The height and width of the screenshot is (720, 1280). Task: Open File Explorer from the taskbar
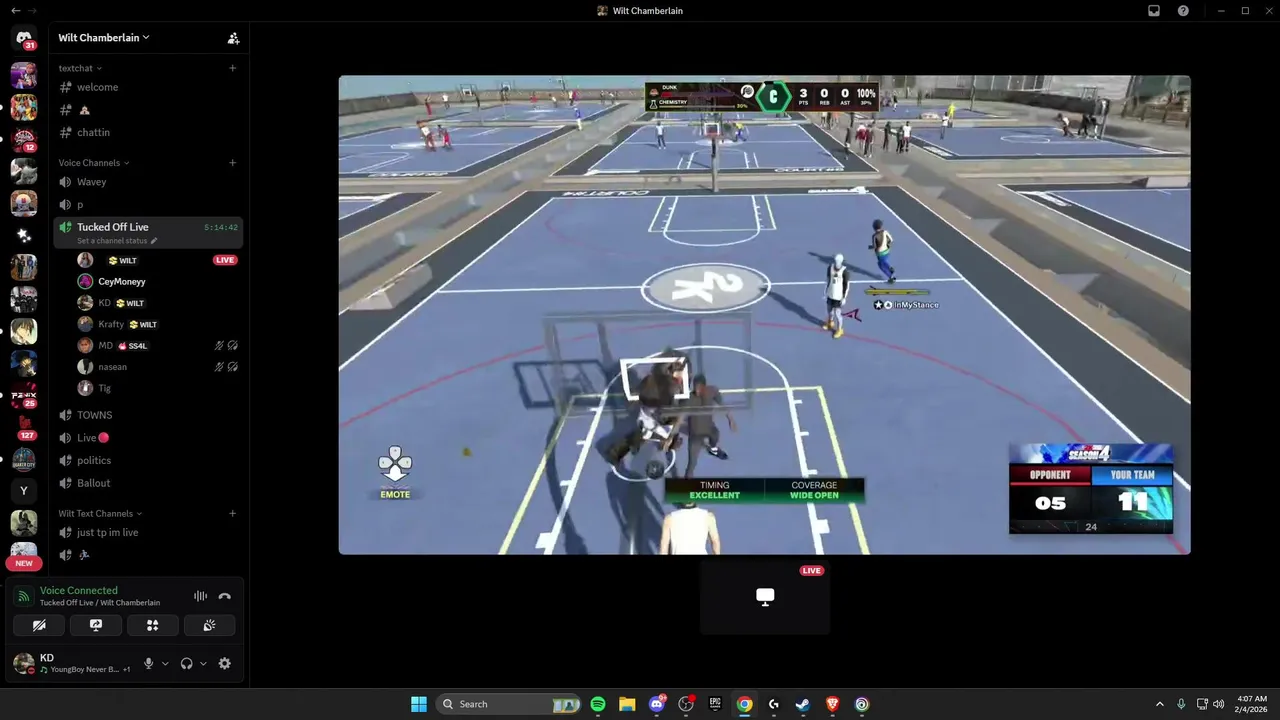627,704
